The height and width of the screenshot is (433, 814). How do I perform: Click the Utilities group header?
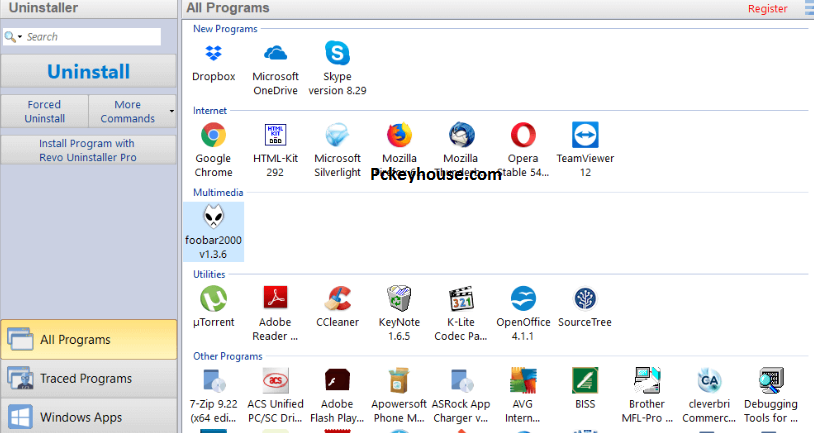(209, 274)
